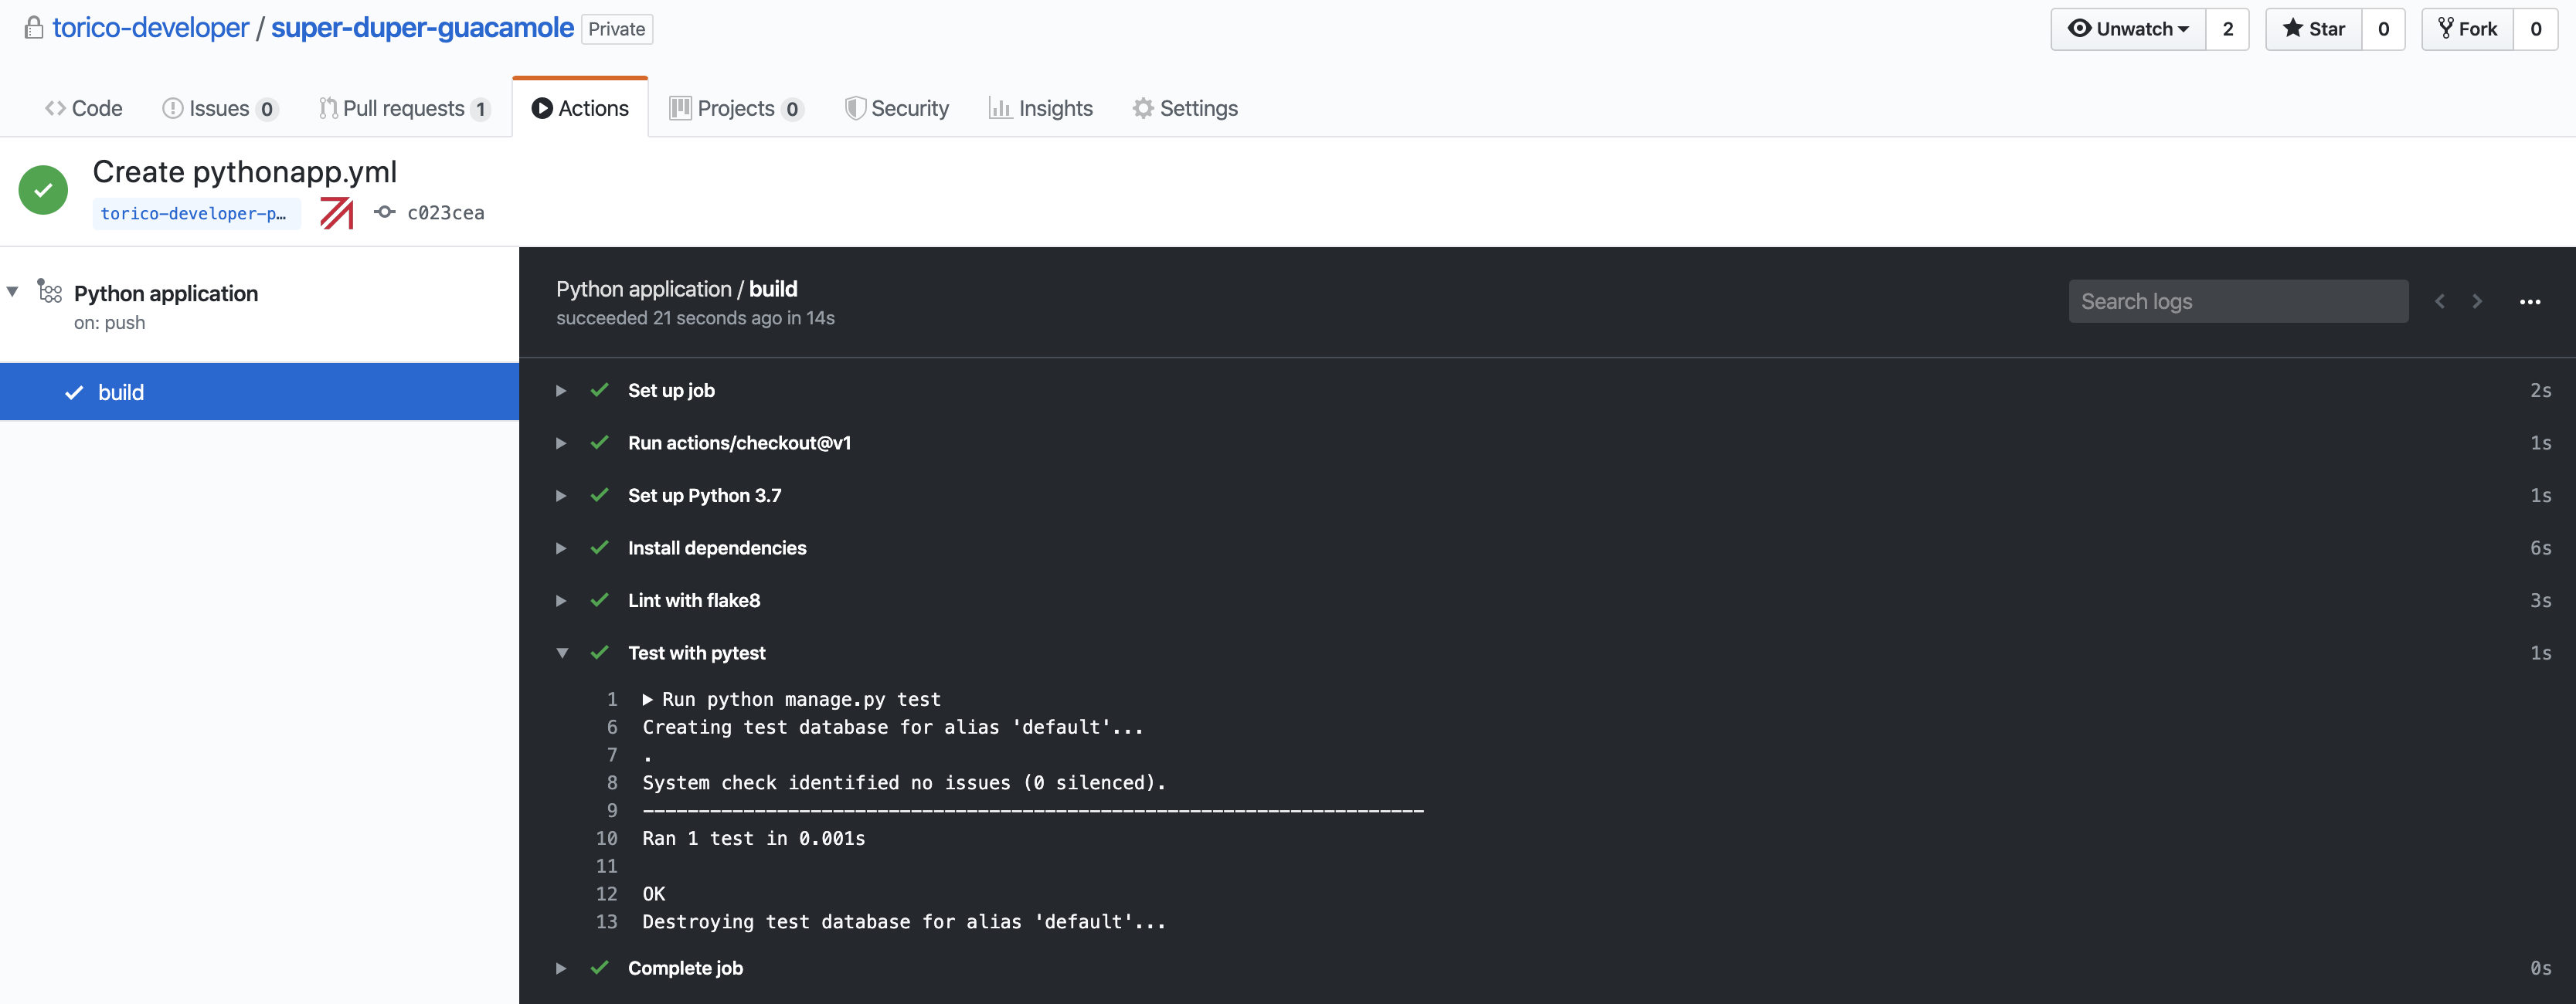Click log line number 13
The image size is (2576, 1004).
pos(607,922)
